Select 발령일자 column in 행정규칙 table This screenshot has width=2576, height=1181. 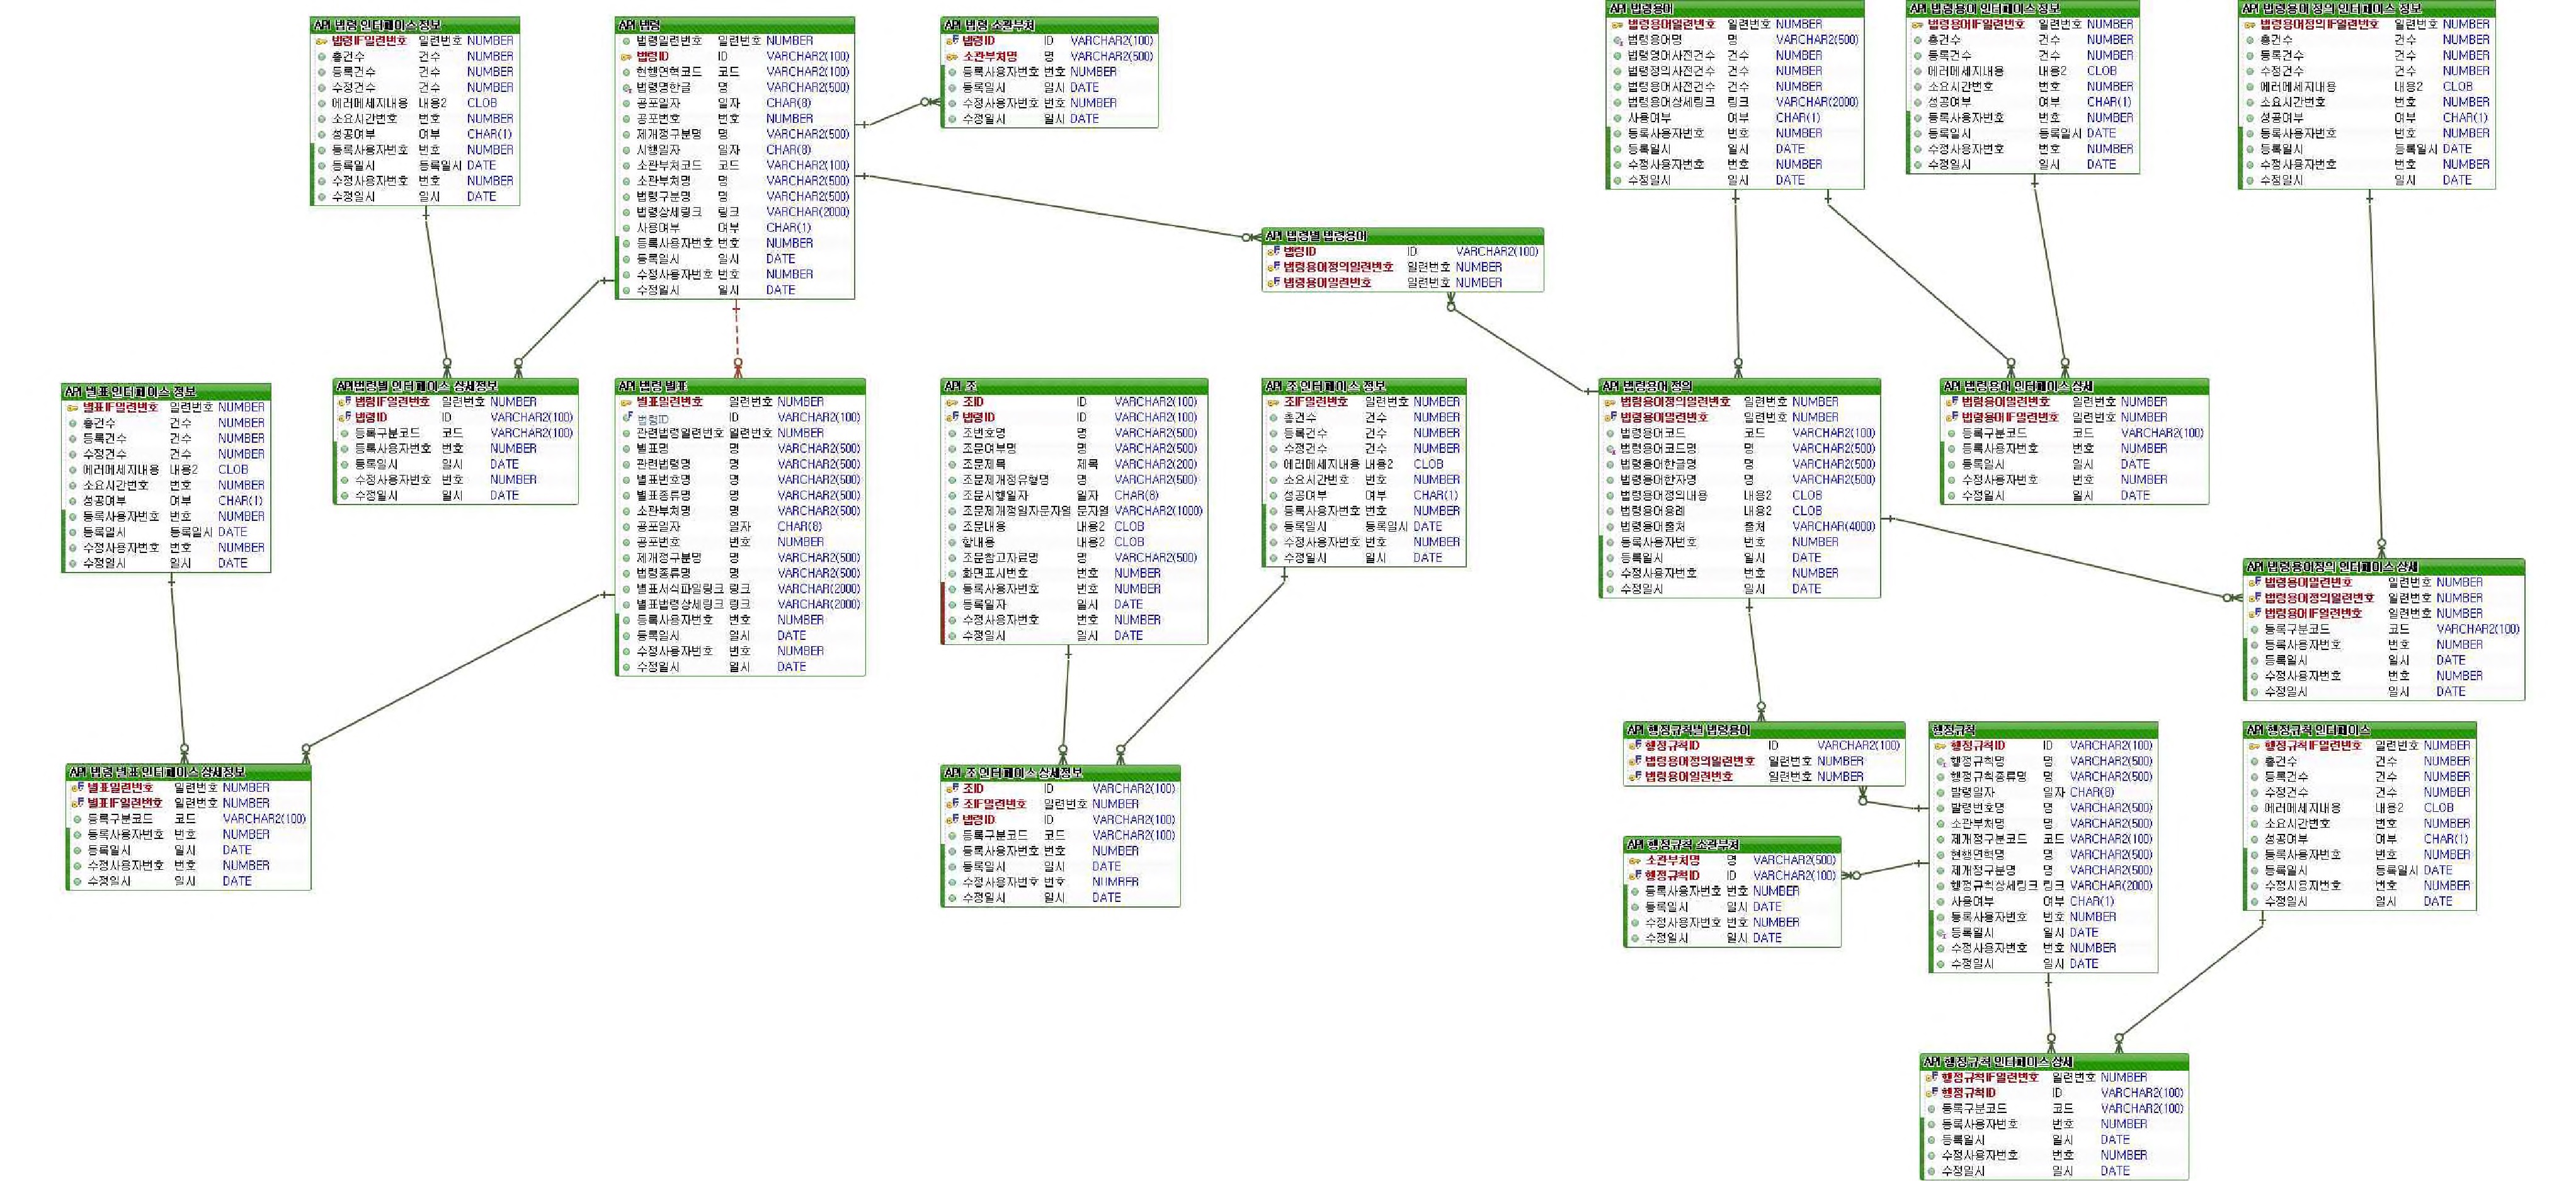(x=2043, y=792)
